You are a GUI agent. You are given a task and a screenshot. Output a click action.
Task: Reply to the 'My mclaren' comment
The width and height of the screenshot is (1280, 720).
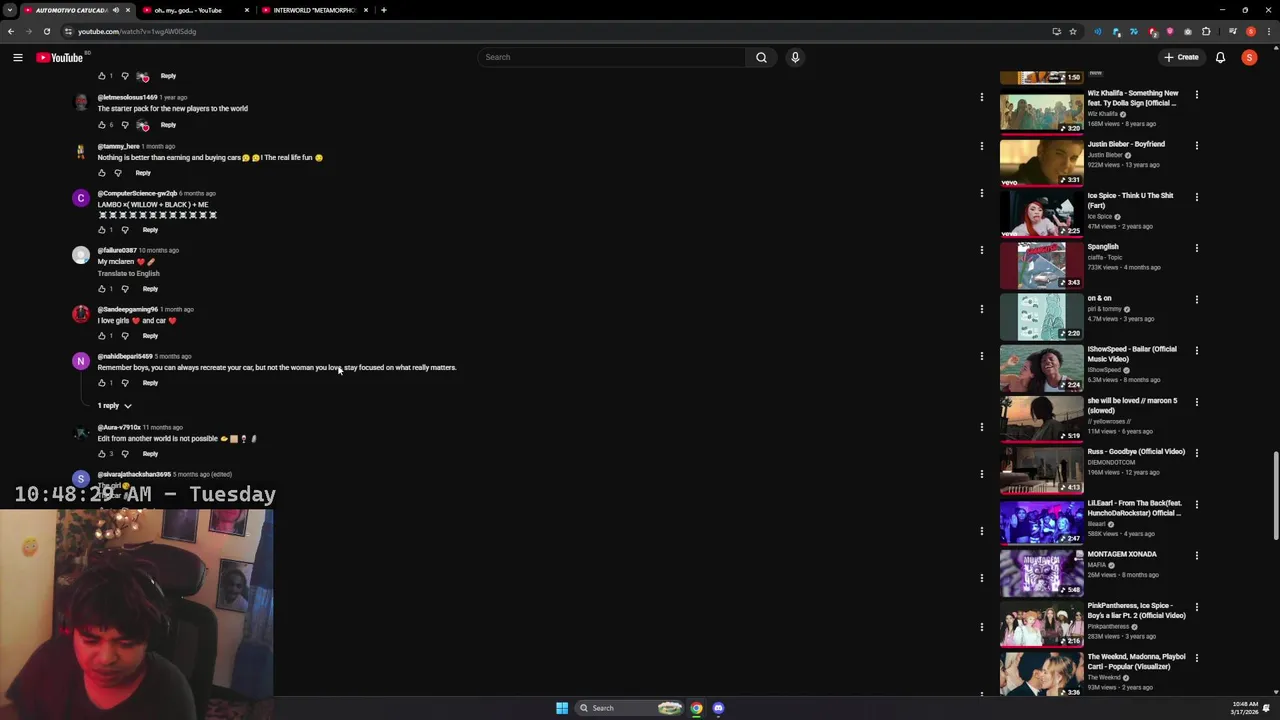pos(150,289)
